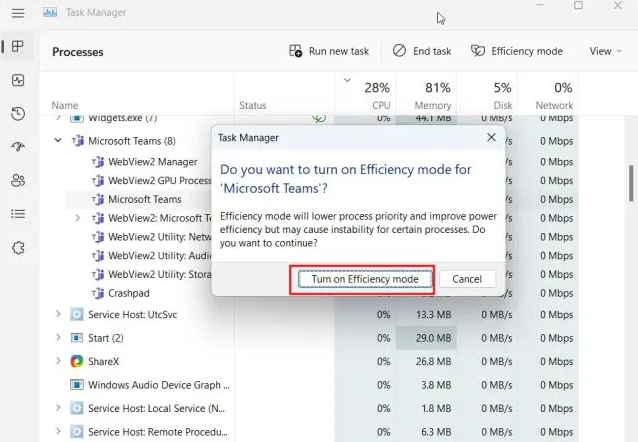The width and height of the screenshot is (638, 442).
Task: Click the Windows Audio Device Graph icon
Action: point(76,385)
